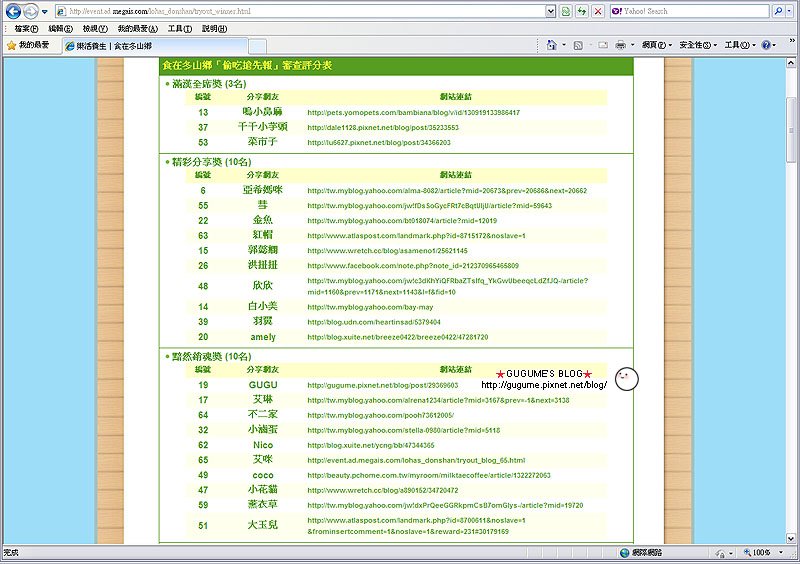Click the name Nico in row 62
This screenshot has width=800, height=564.
tap(263, 445)
